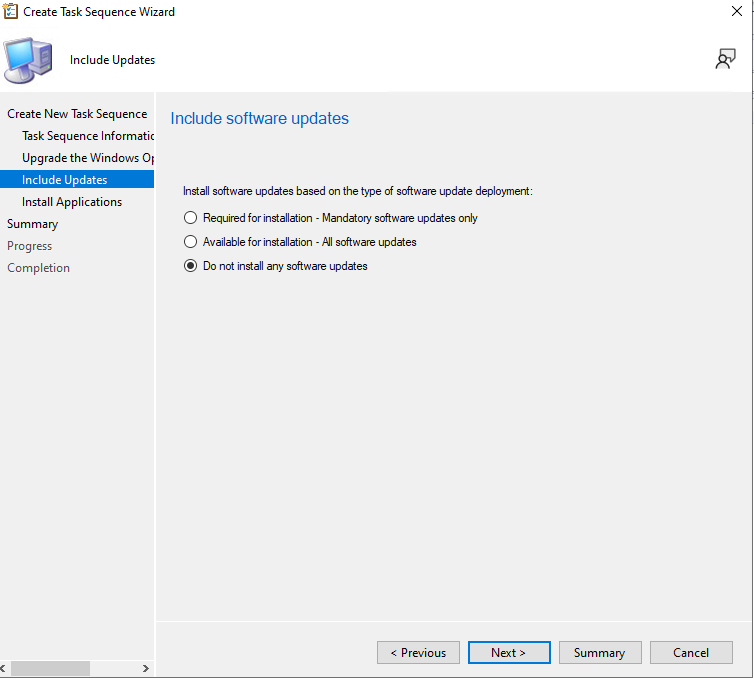Click the Summary button at bottom
Screen dimensions: 754x680
[599, 653]
